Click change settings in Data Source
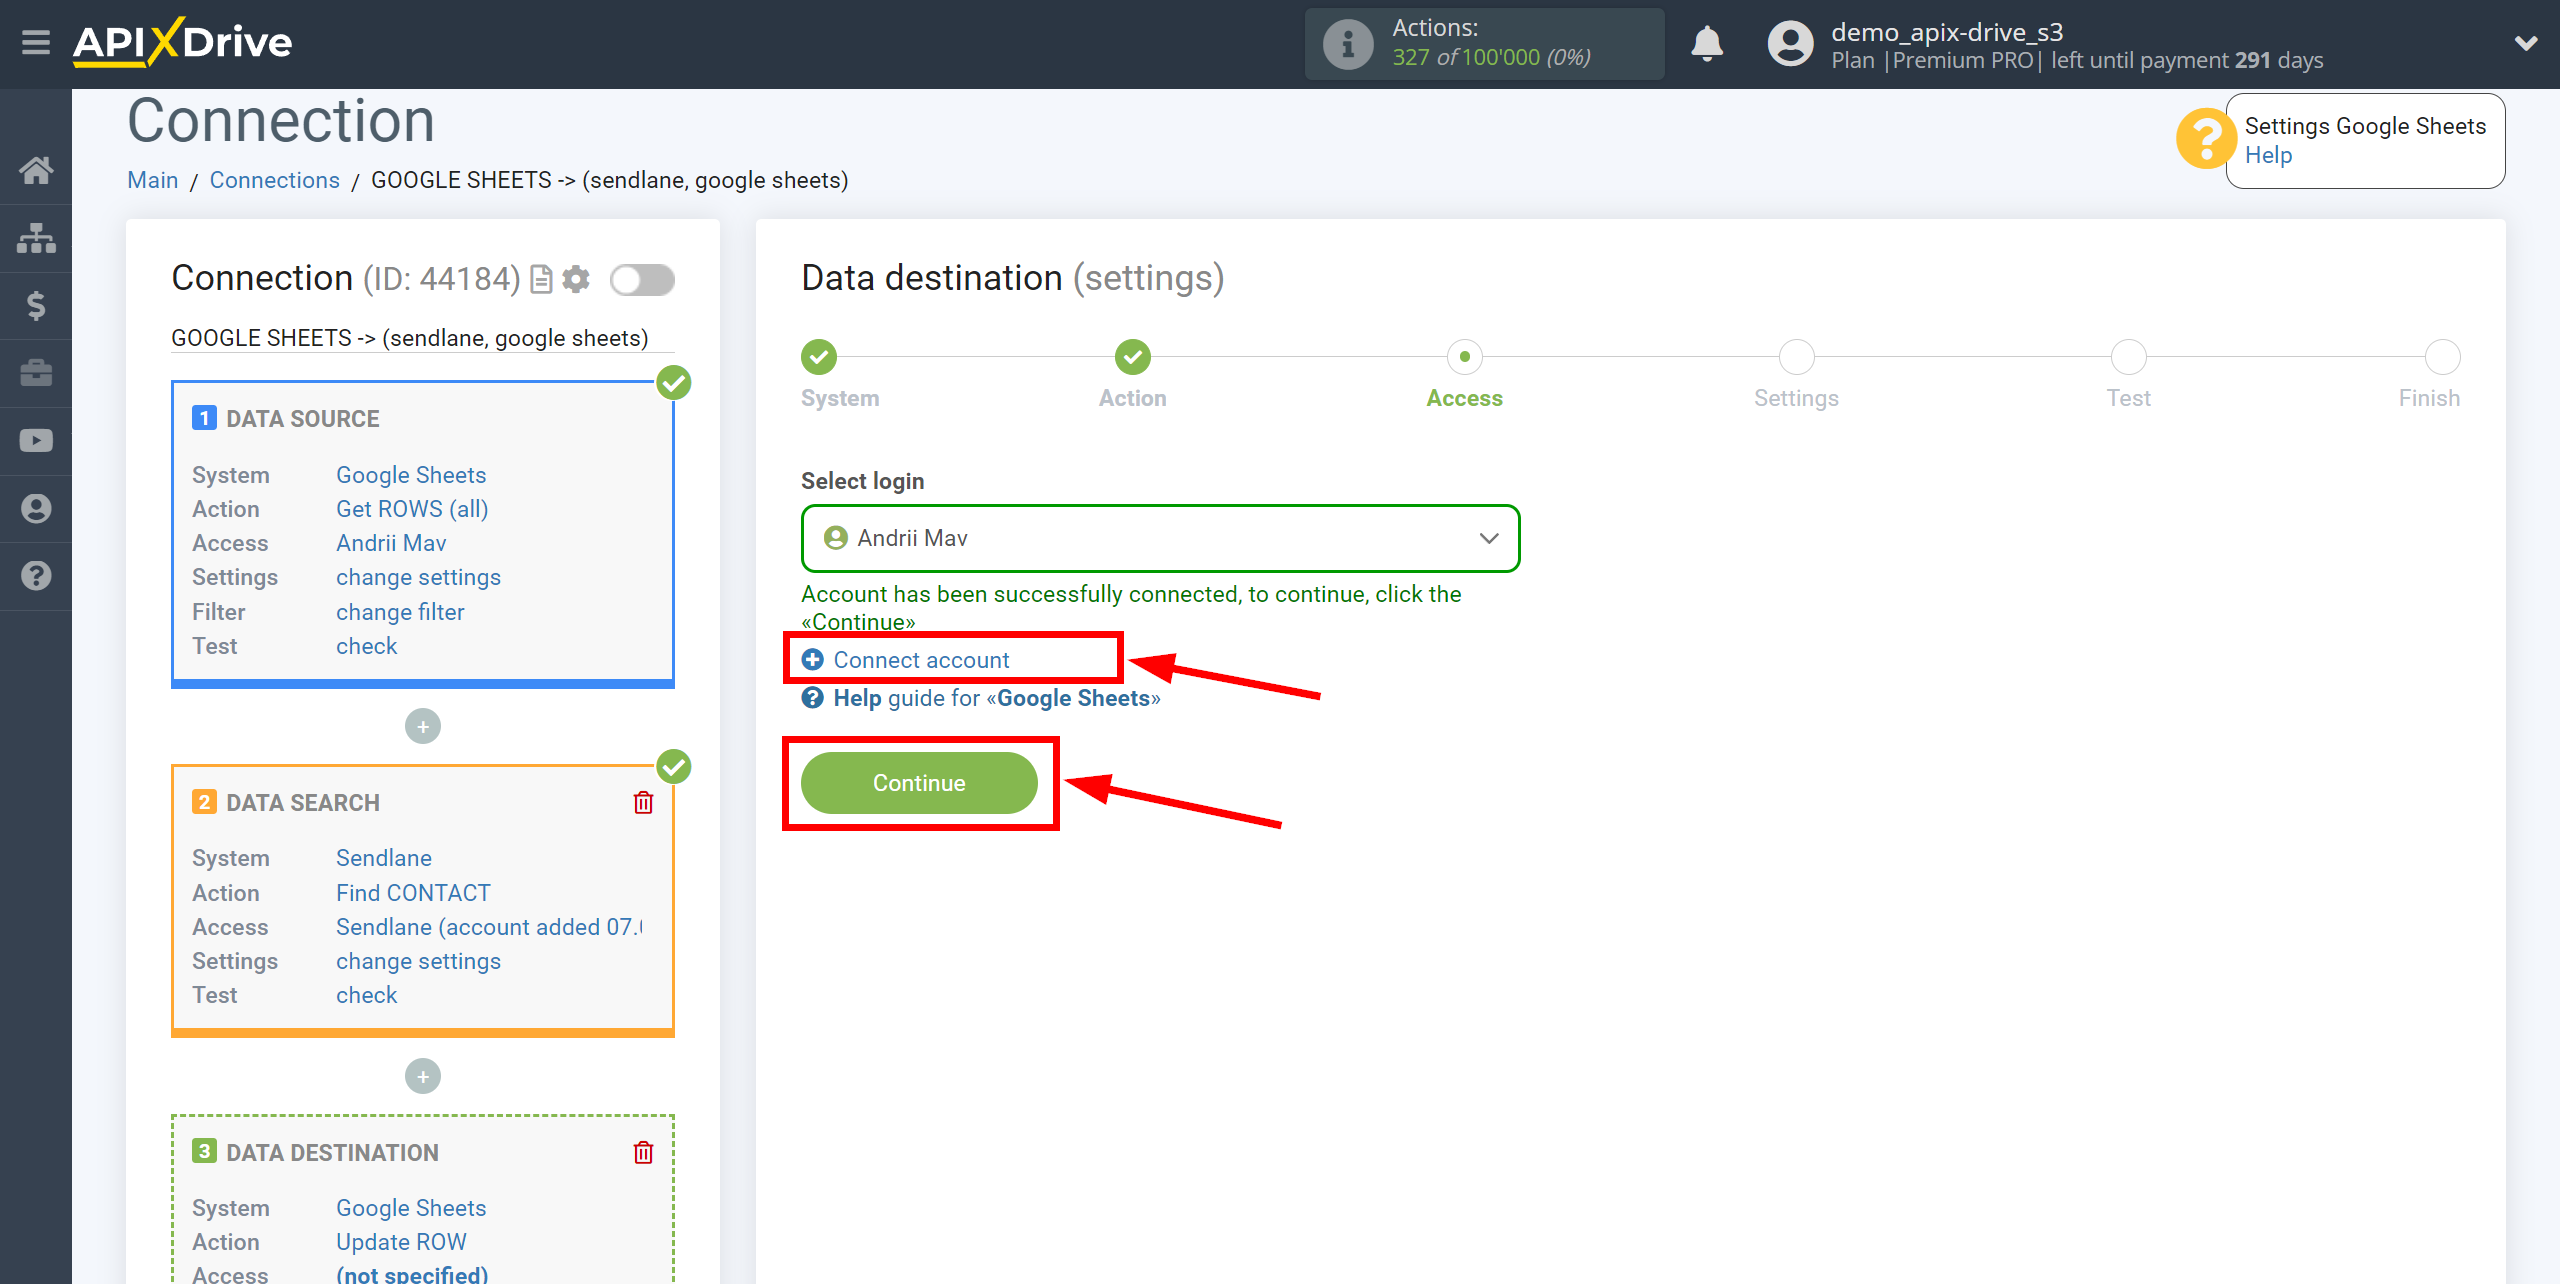 [418, 577]
